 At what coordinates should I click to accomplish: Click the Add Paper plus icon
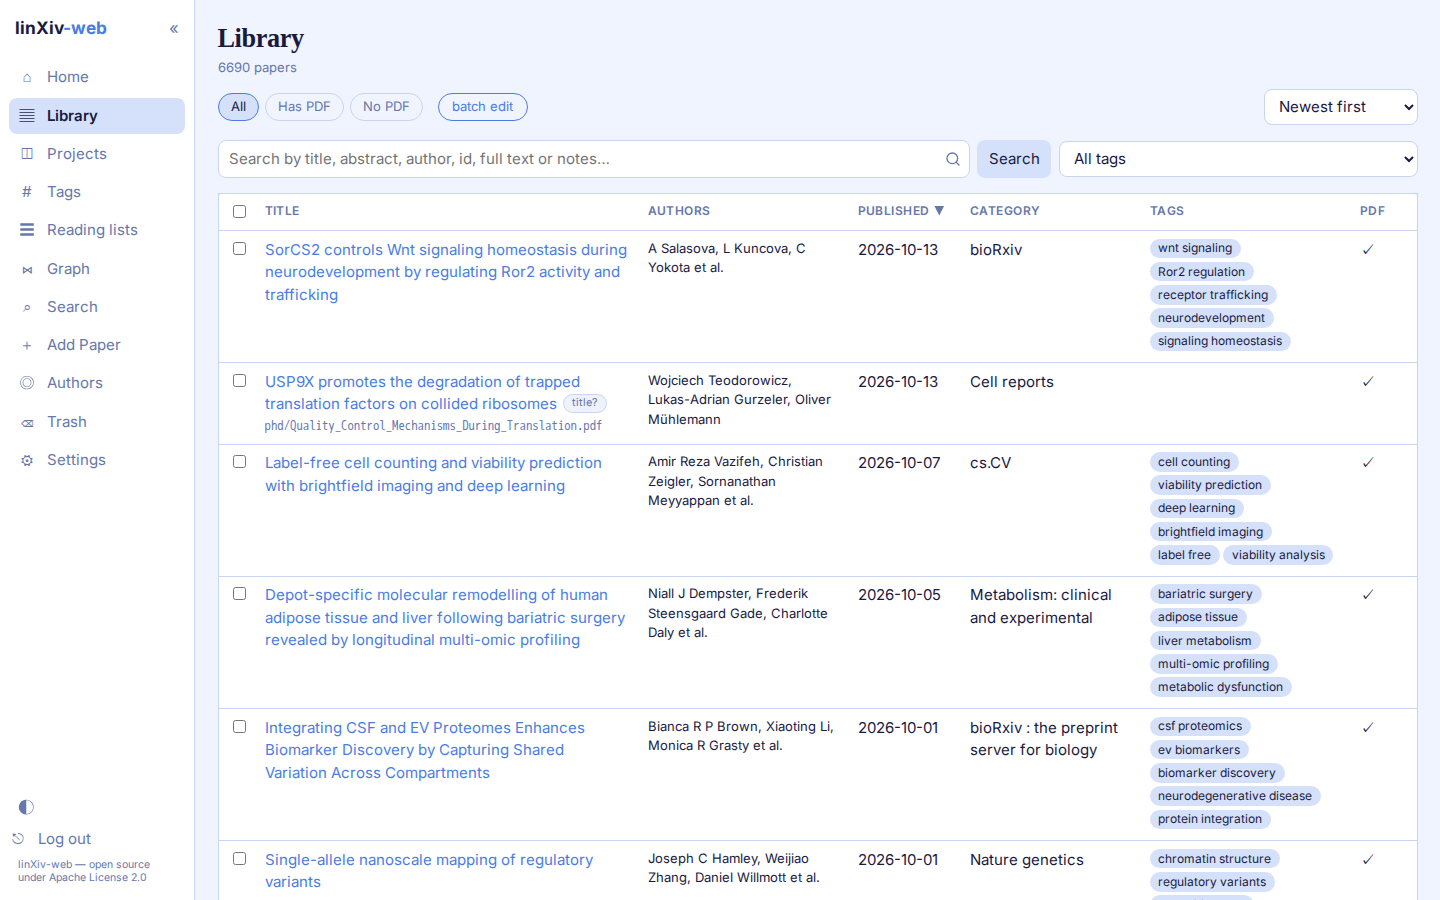coord(27,345)
